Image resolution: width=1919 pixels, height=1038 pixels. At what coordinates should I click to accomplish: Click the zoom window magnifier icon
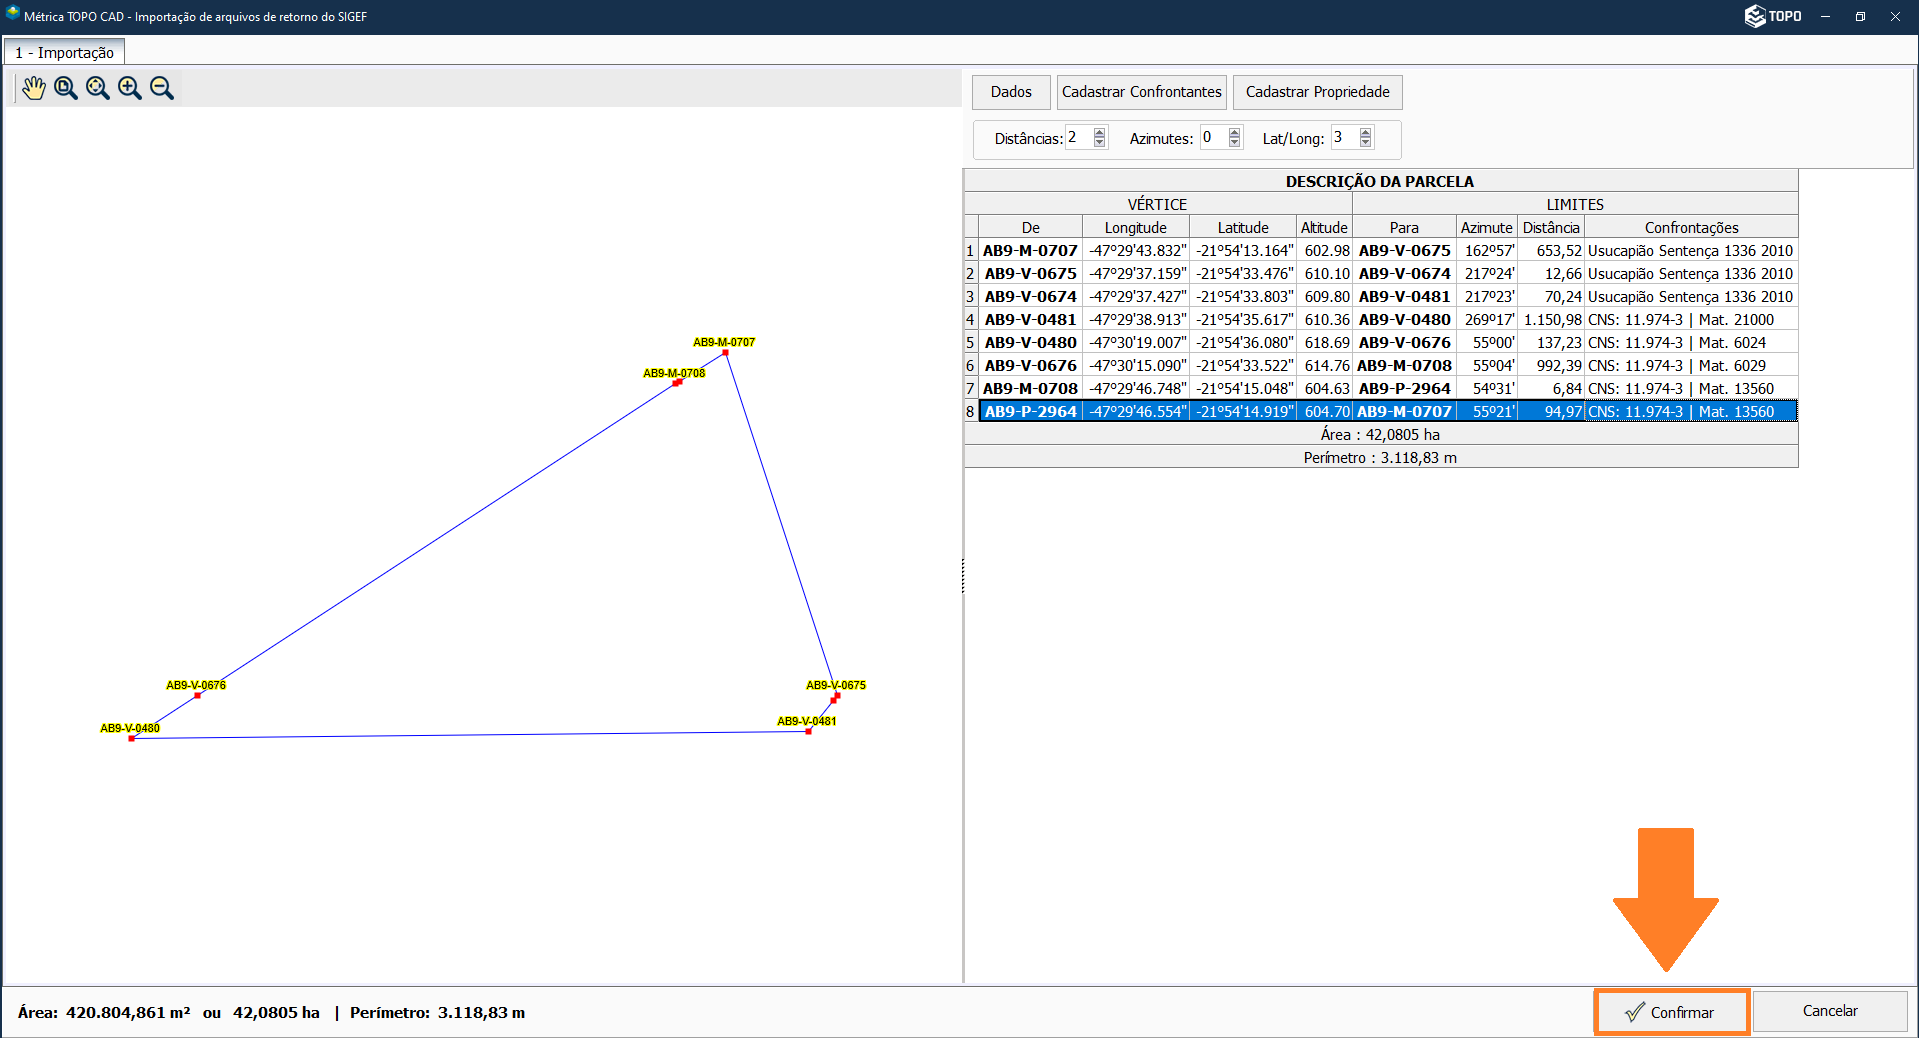[x=66, y=88]
